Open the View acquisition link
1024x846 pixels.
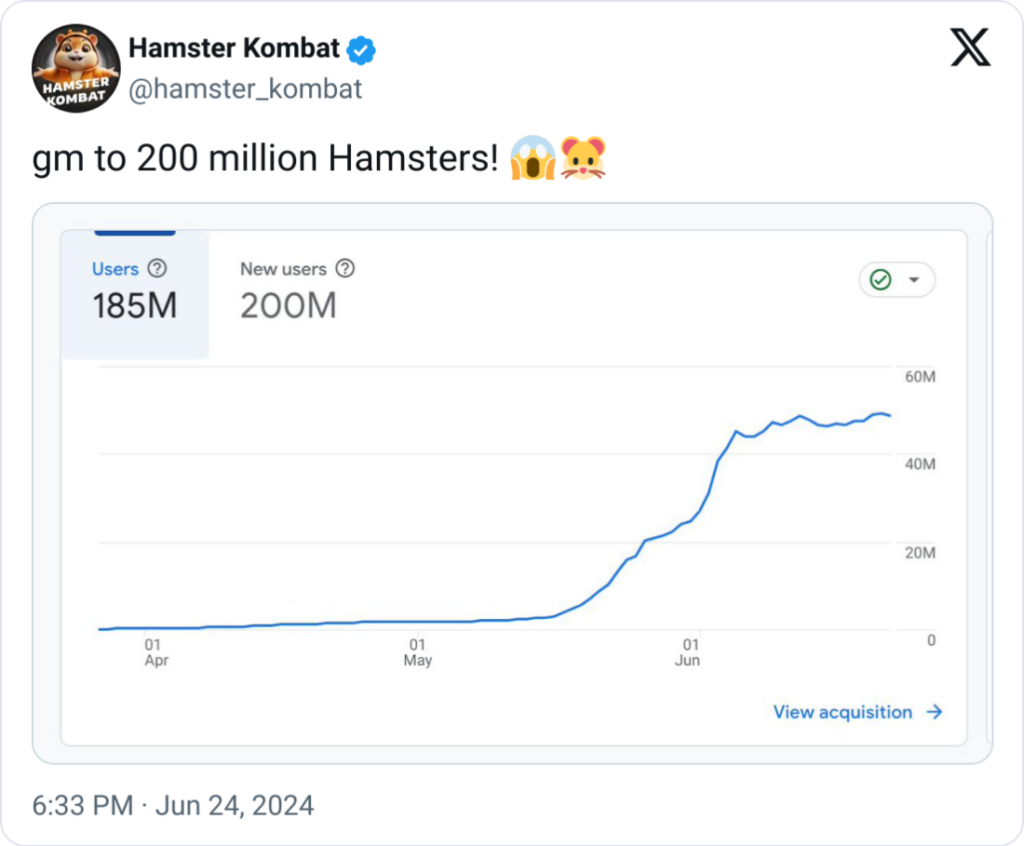[x=842, y=712]
